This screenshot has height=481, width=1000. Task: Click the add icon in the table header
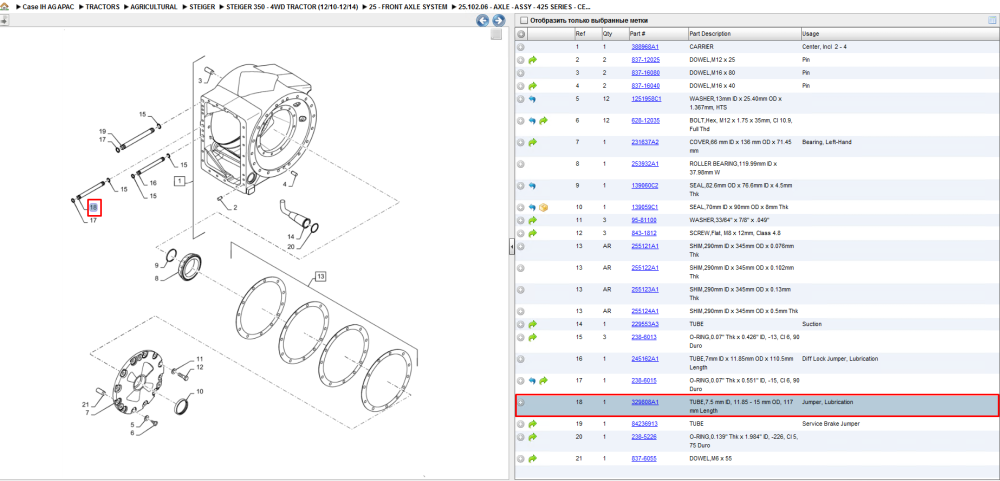point(521,34)
